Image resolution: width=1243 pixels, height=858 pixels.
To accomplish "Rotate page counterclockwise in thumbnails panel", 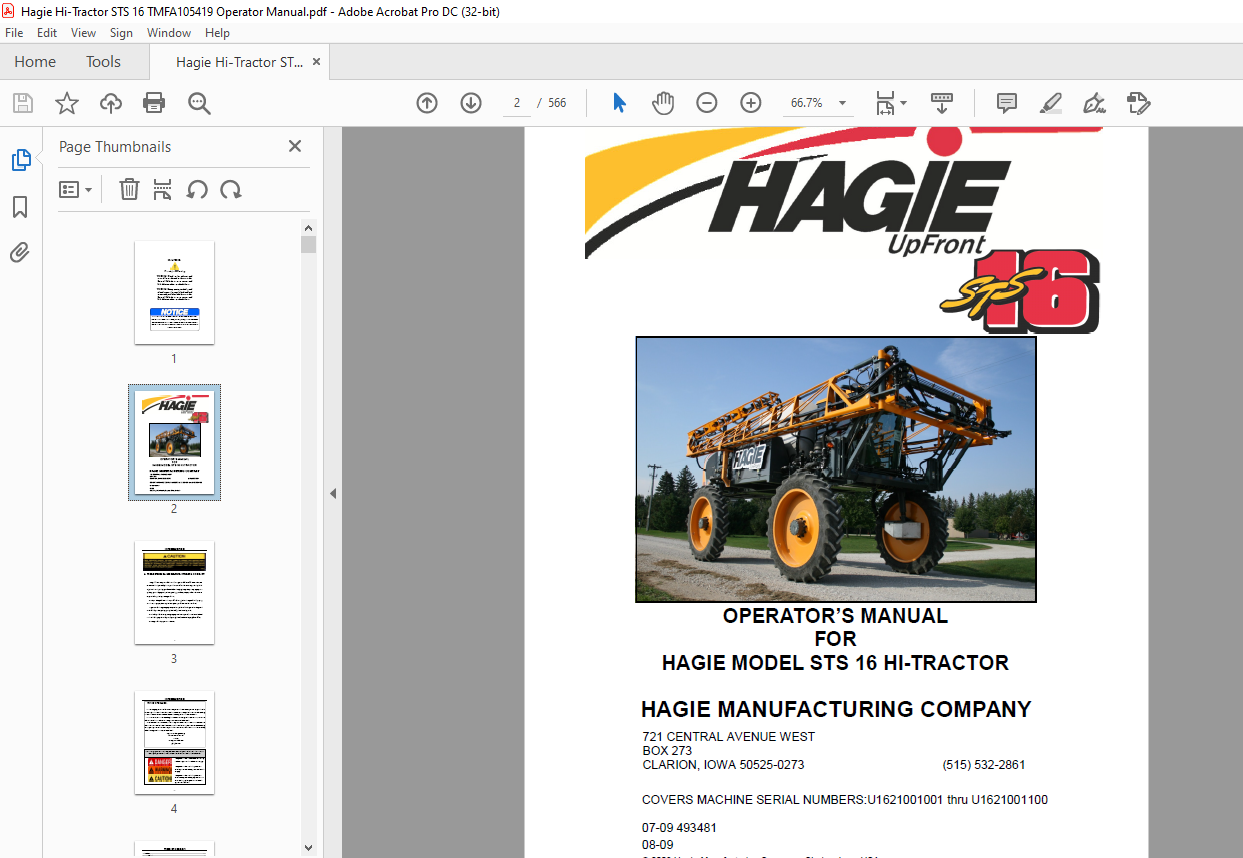I will [x=197, y=189].
